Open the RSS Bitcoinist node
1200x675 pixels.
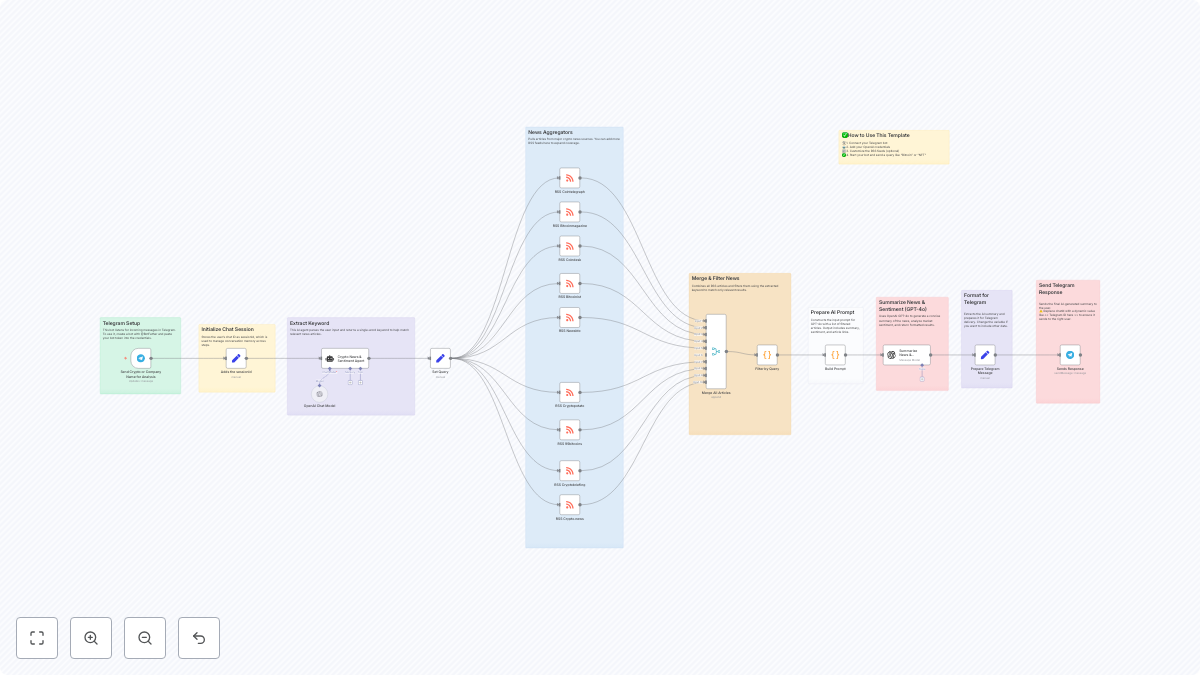tap(570, 281)
